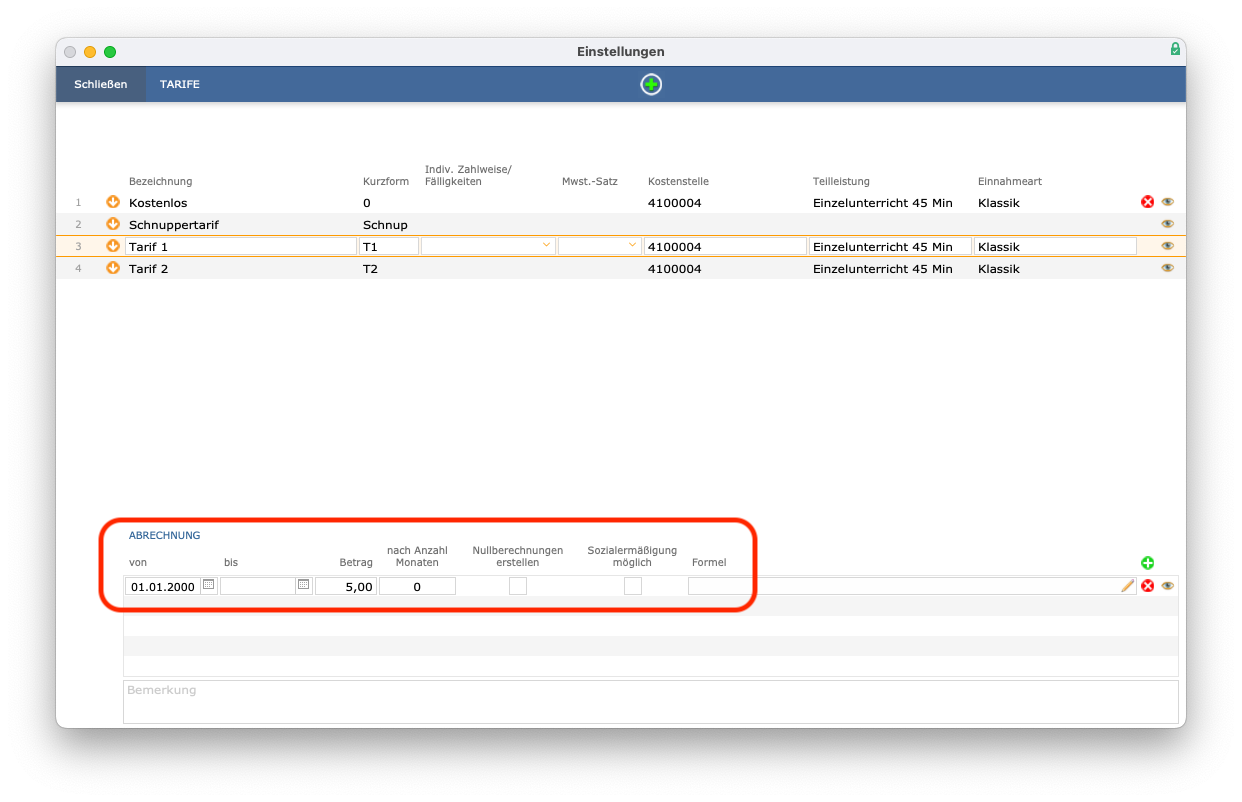Click the T1 Kurzform field
Viewport: 1242px width, 802px height.
pos(389,246)
